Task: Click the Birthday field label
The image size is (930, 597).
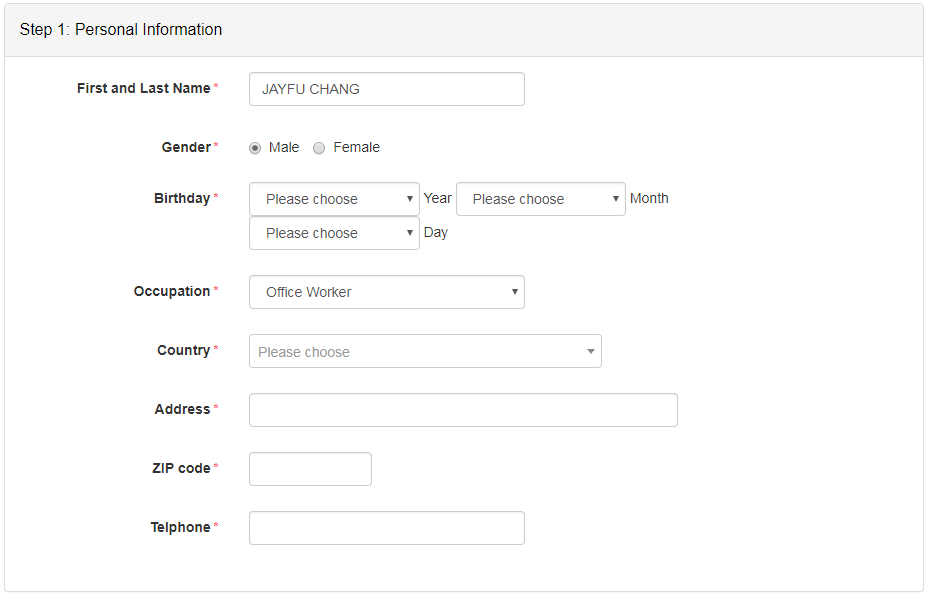Action: tap(182, 199)
